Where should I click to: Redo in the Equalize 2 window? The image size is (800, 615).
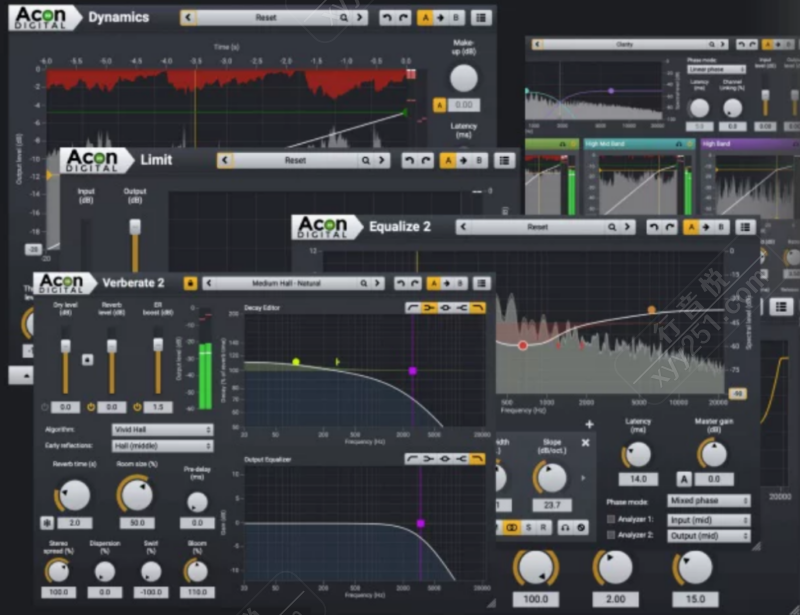click(x=669, y=227)
